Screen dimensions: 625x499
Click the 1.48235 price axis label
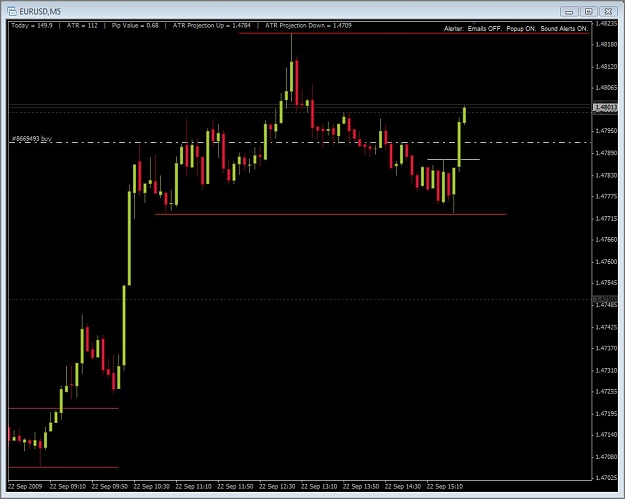coord(606,24)
